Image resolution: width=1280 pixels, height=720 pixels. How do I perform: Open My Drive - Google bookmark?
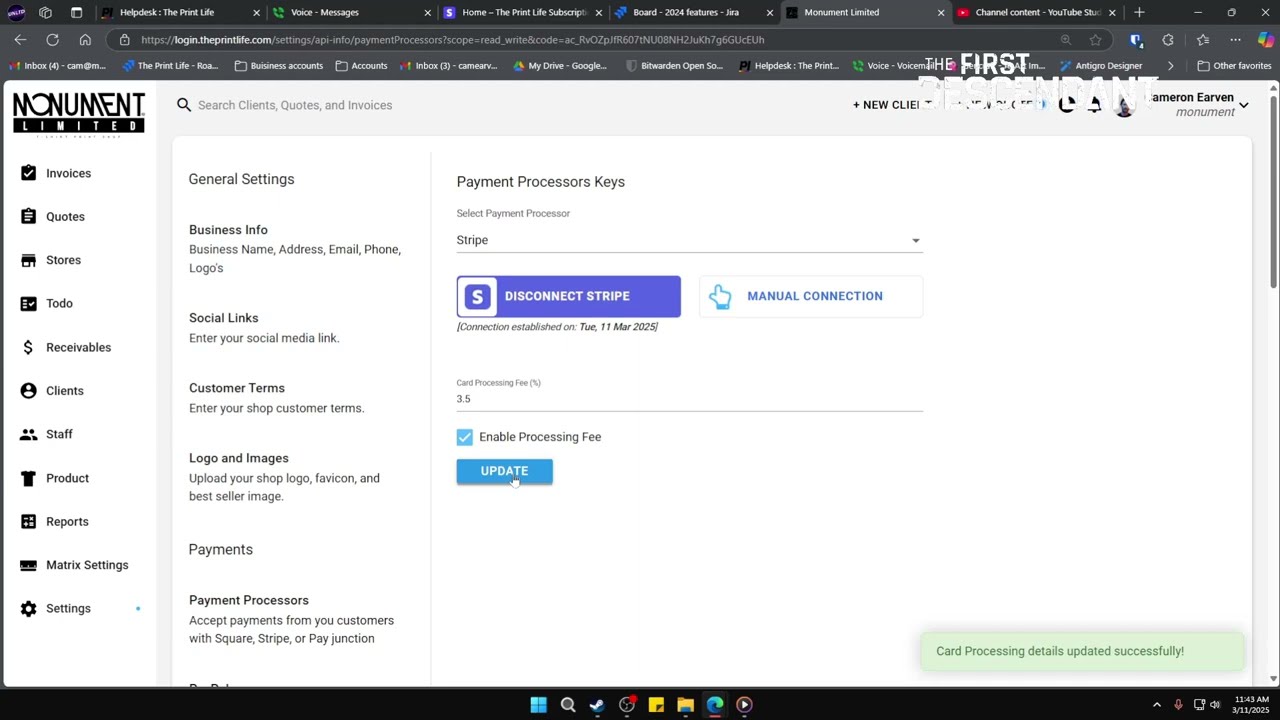560,66
